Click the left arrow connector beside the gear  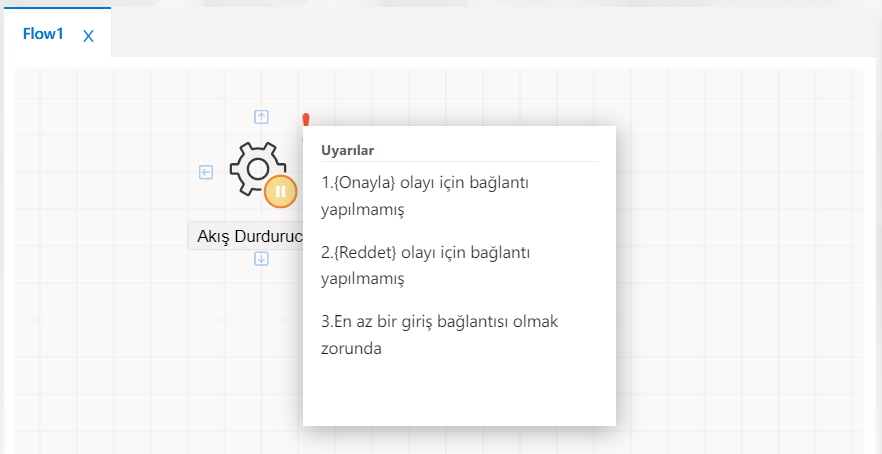[x=206, y=172]
